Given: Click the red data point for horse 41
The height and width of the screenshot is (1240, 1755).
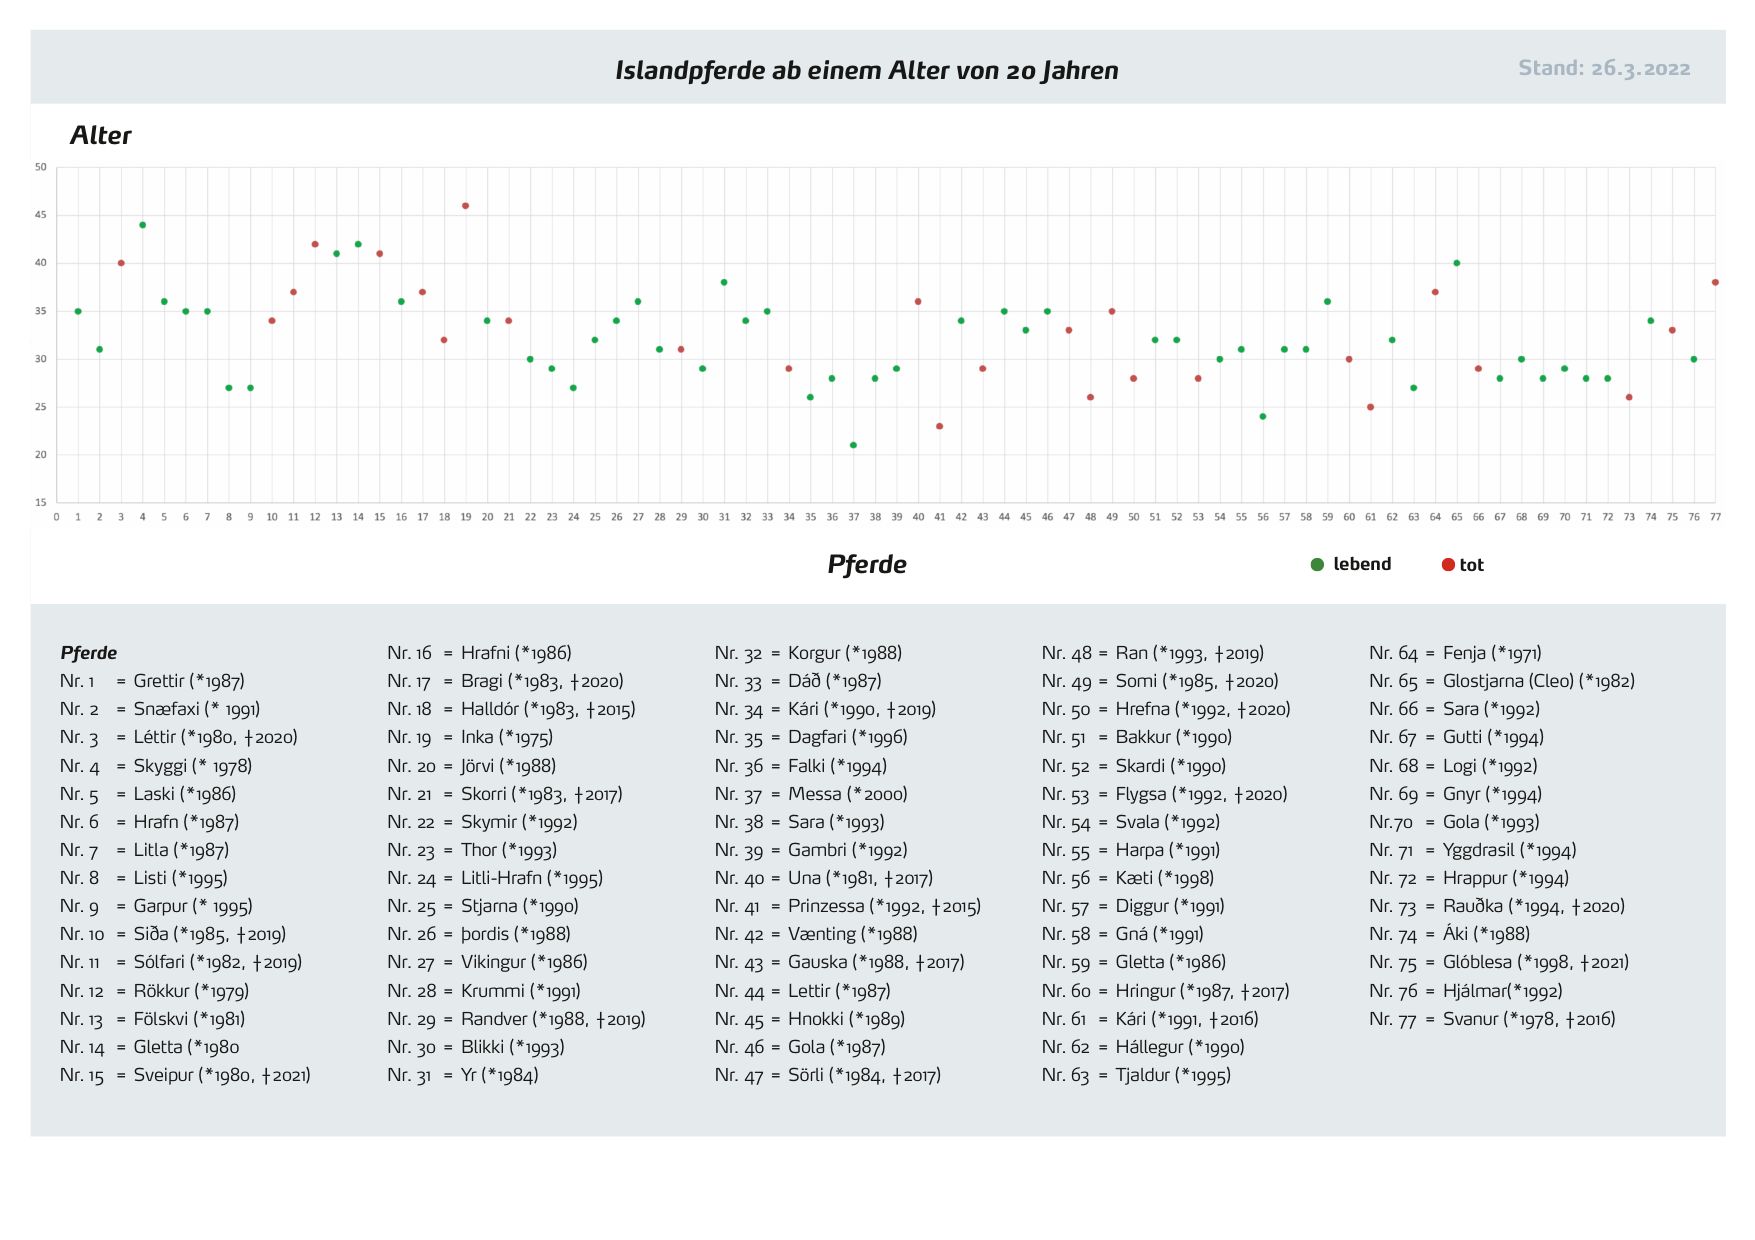Looking at the screenshot, I should tap(939, 427).
